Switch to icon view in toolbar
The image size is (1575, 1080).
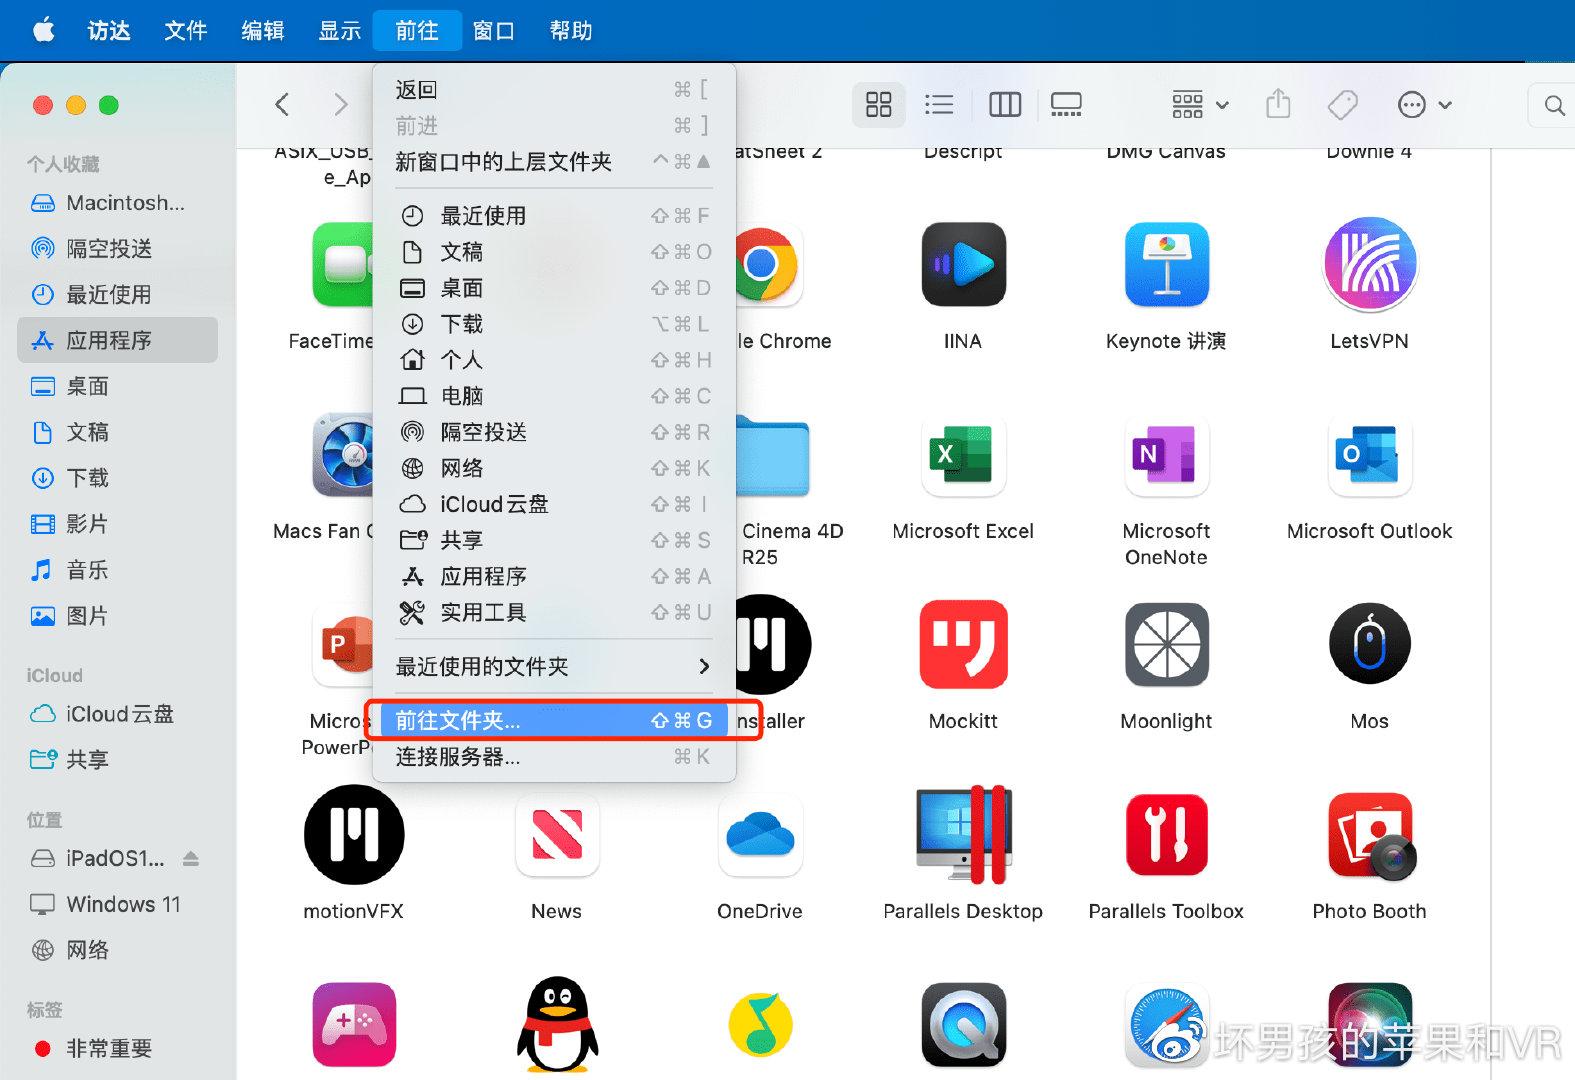coord(878,105)
